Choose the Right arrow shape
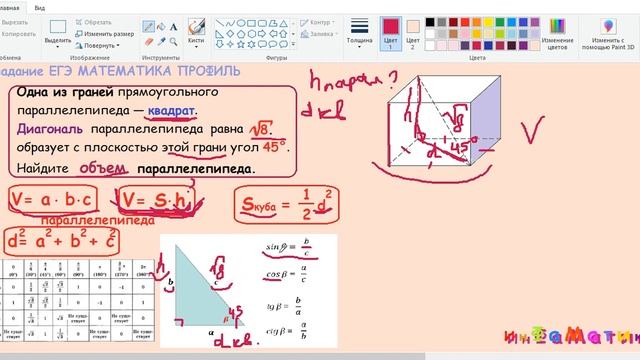Image resolution: width=640 pixels, height=360 pixels. [262, 34]
